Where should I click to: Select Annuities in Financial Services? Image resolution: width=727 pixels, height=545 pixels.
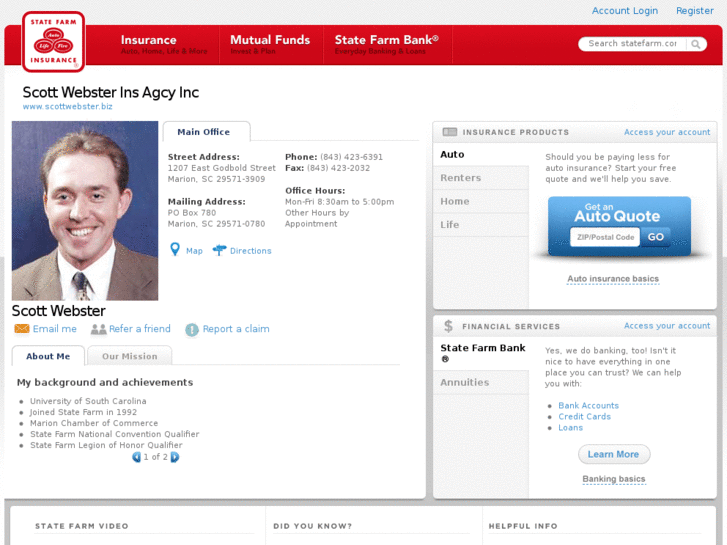click(481, 382)
